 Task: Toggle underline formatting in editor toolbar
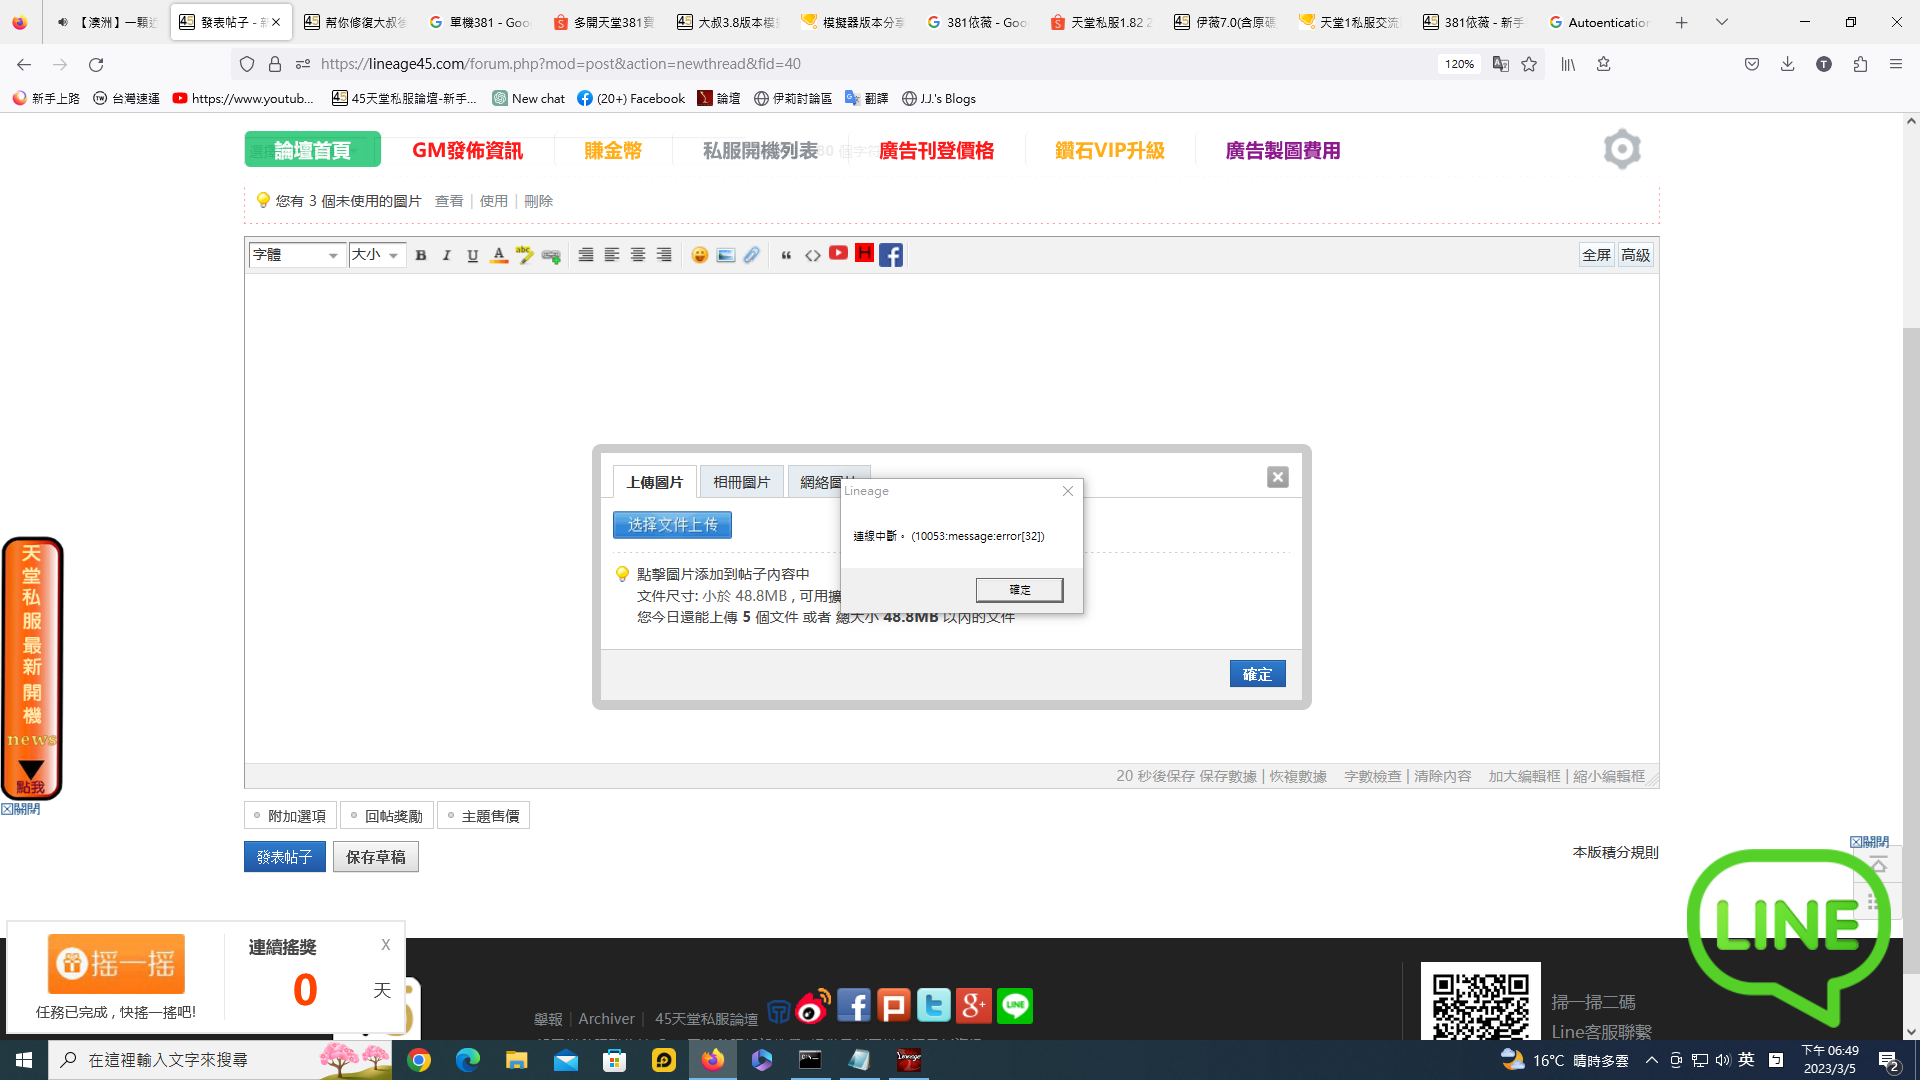473,255
